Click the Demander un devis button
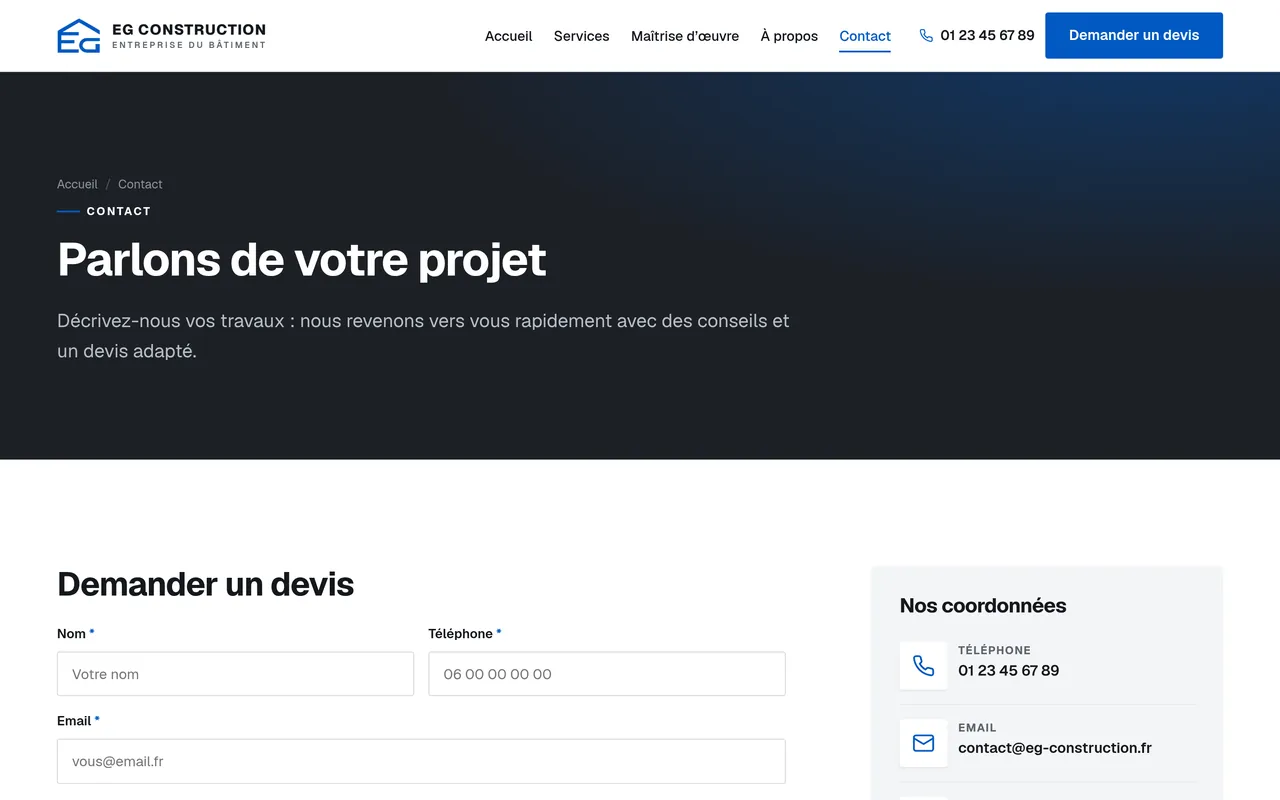 point(1134,35)
